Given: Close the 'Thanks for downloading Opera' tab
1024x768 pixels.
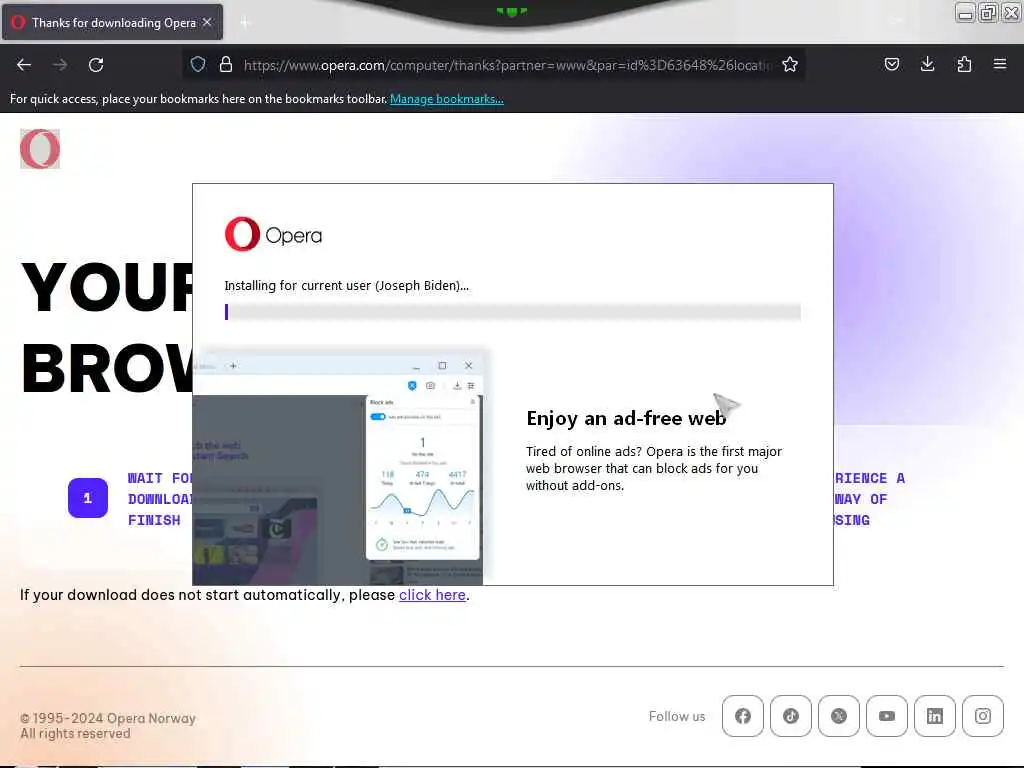Looking at the screenshot, I should click(207, 22).
